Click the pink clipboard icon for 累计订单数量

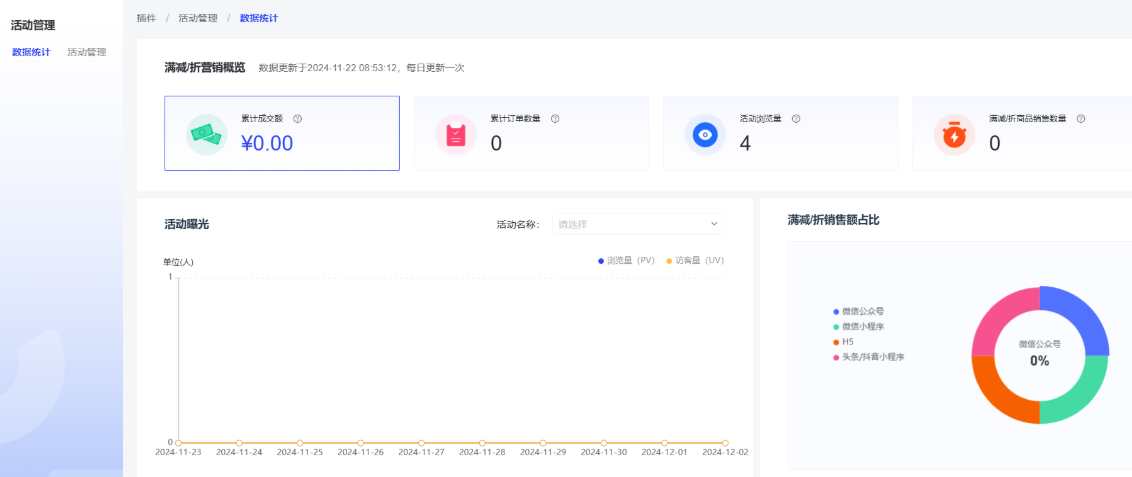click(x=456, y=134)
